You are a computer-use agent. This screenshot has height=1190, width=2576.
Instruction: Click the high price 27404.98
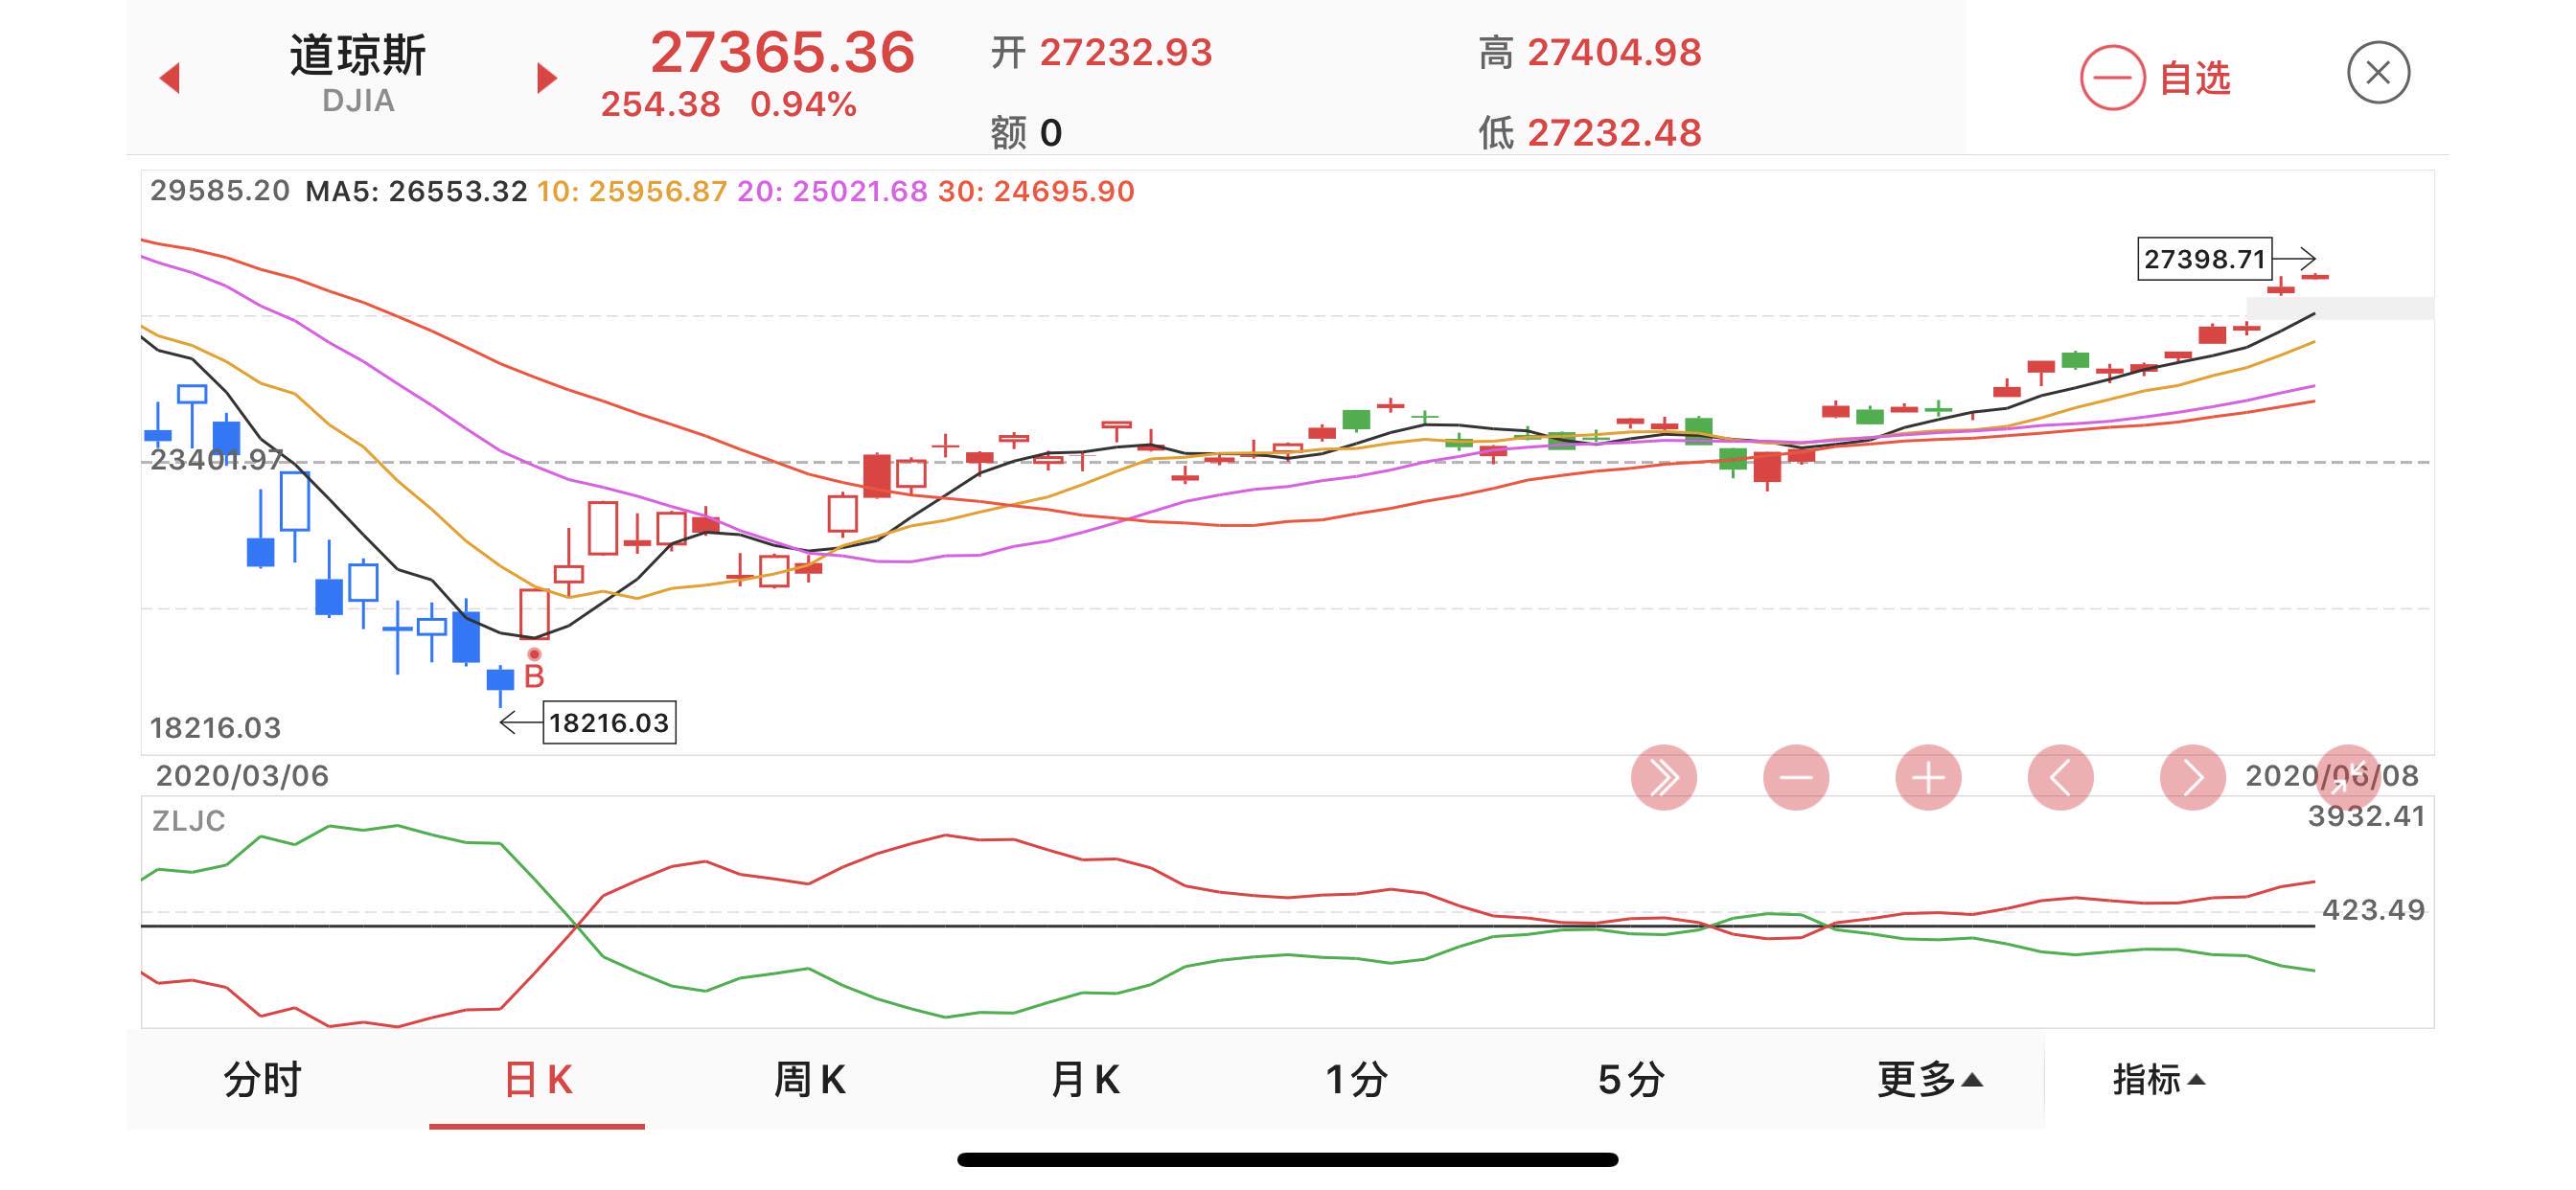coord(1614,52)
